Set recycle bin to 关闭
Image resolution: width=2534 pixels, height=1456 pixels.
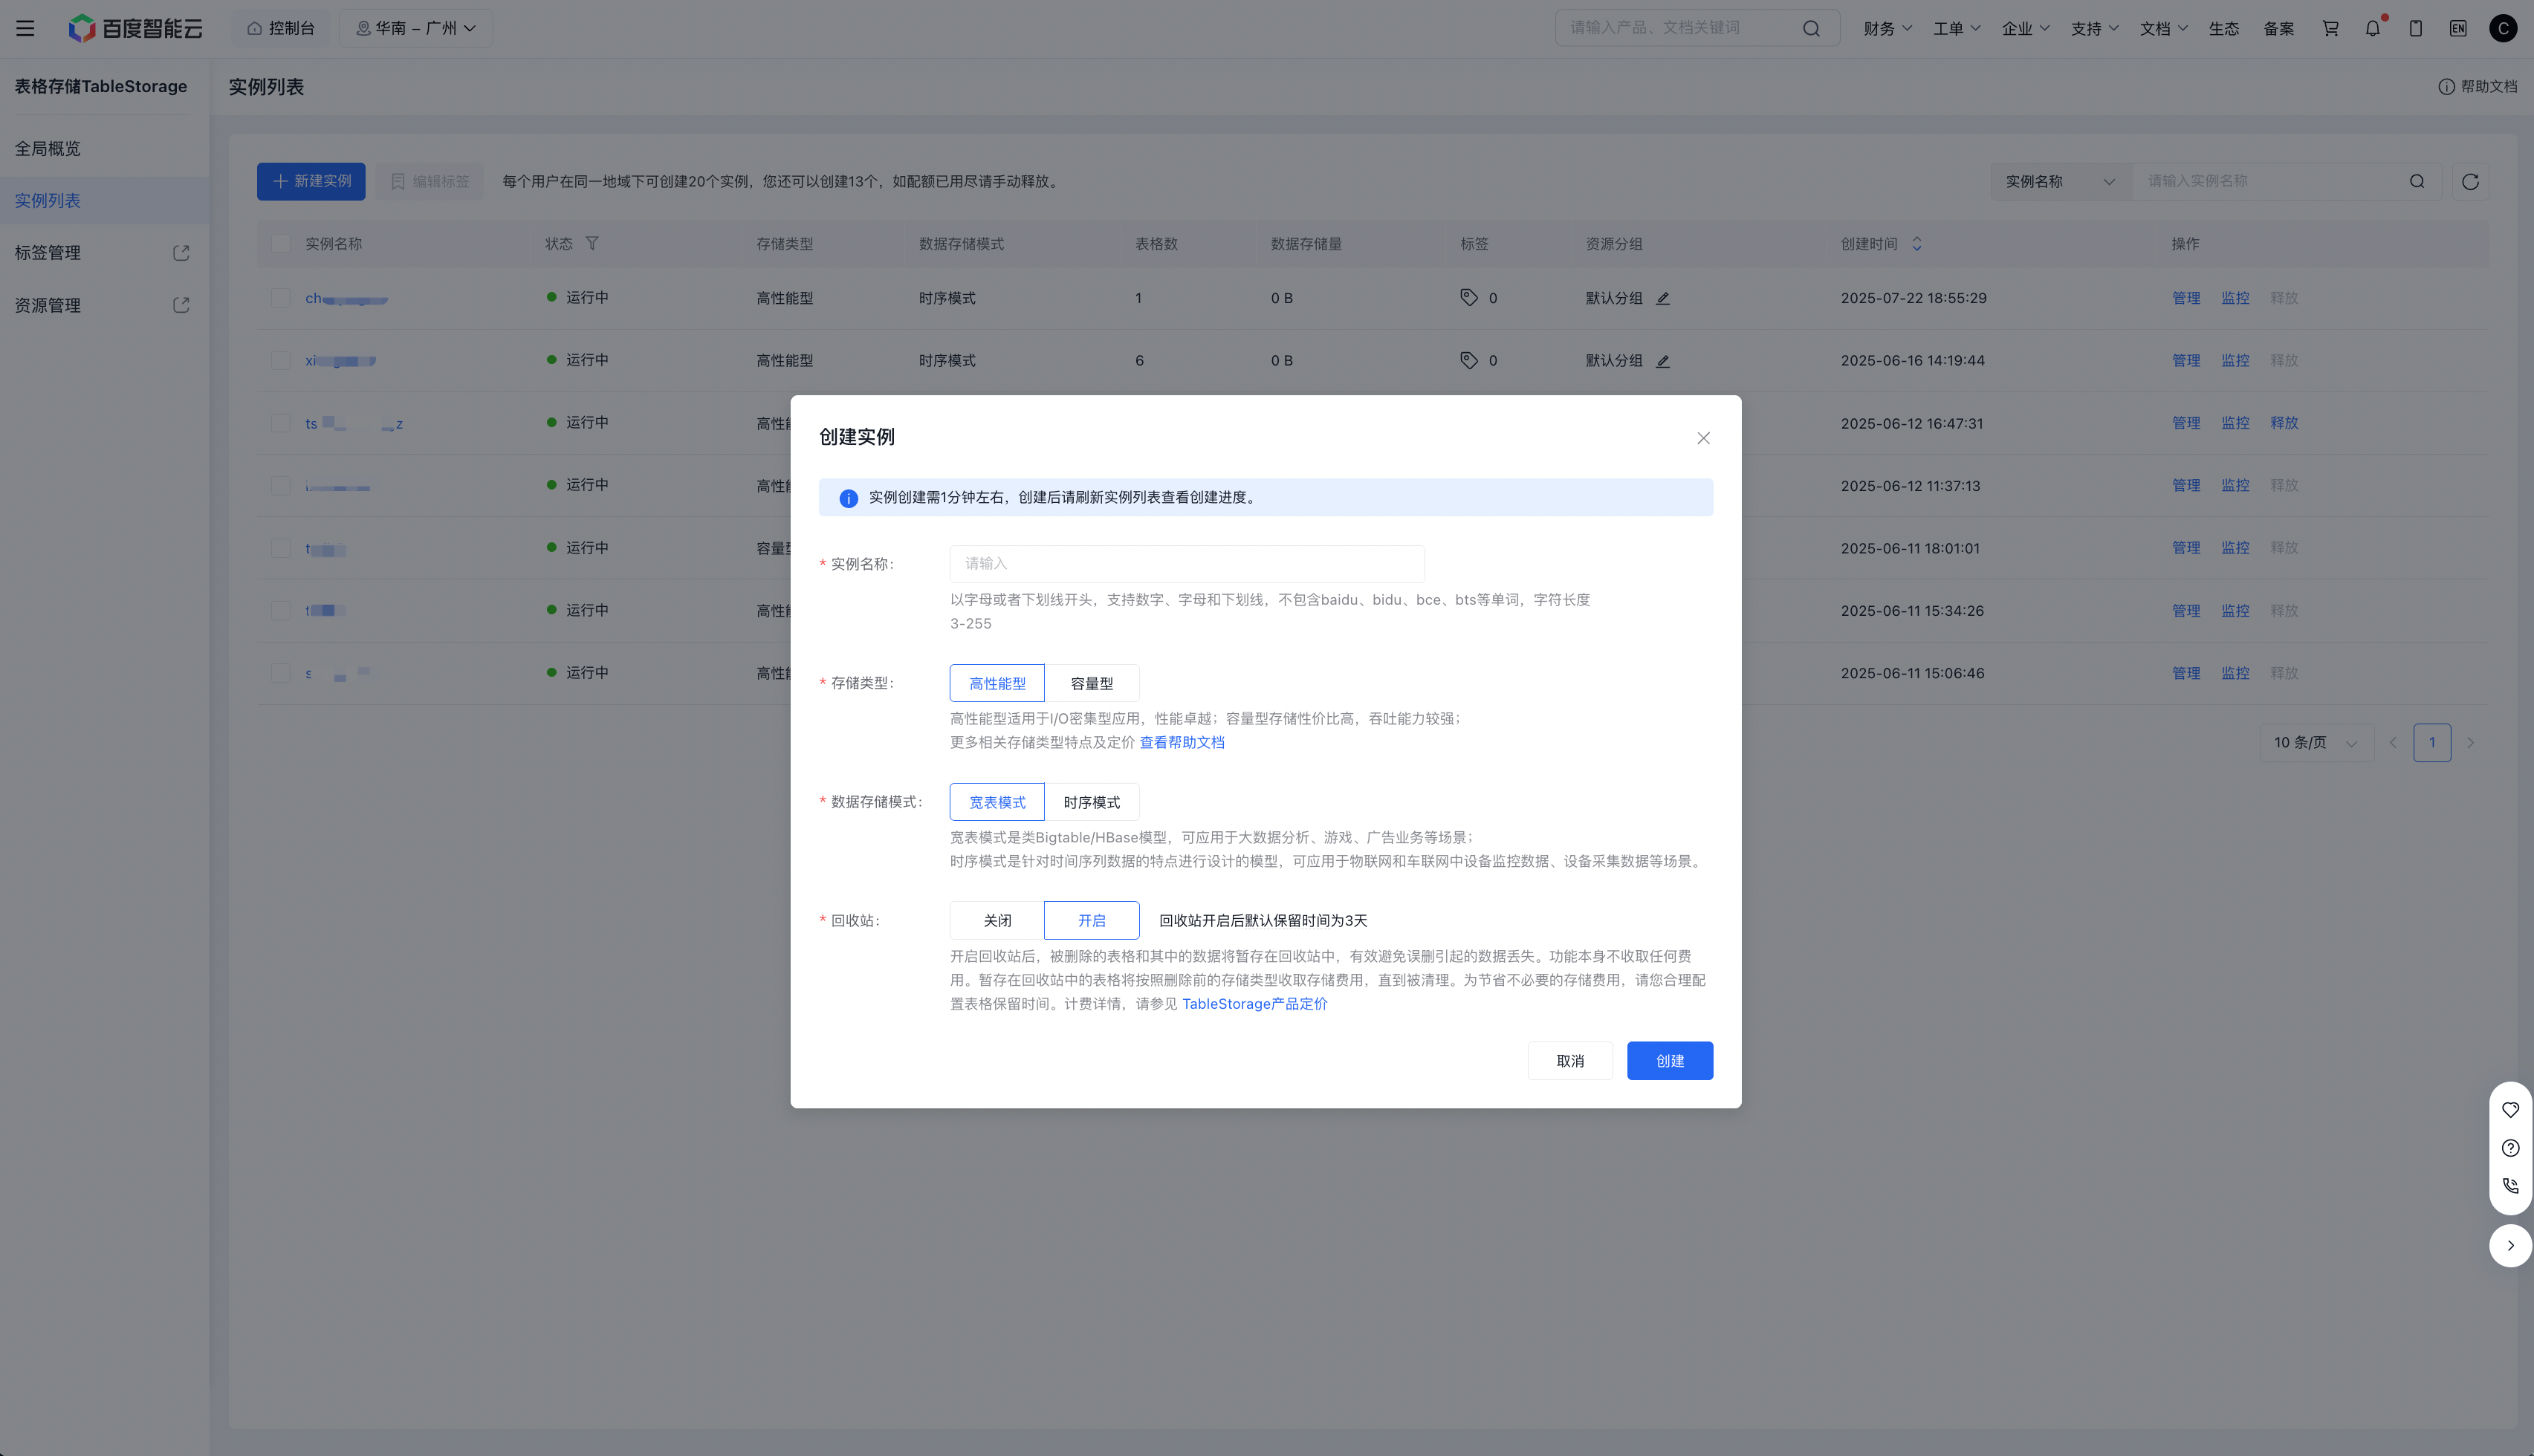(997, 920)
